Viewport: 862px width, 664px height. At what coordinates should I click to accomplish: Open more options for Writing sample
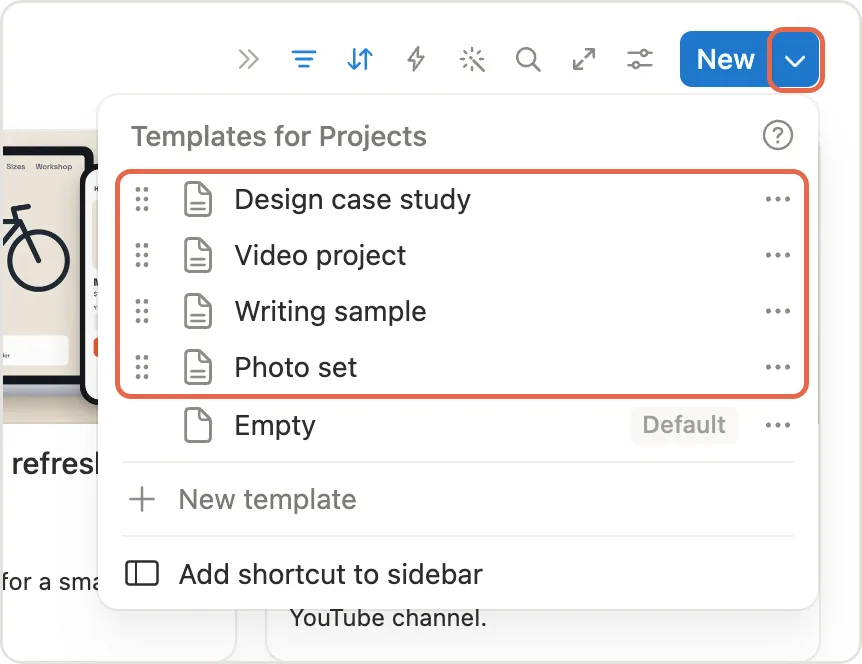click(778, 311)
